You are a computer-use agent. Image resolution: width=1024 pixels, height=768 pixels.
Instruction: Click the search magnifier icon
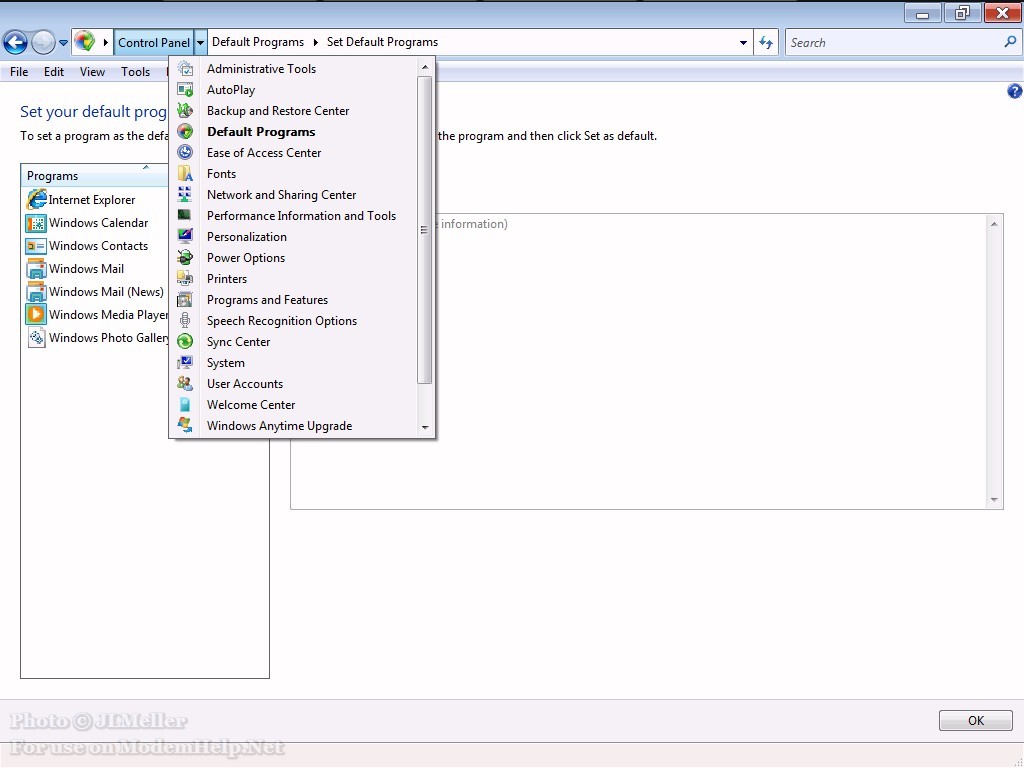(x=1010, y=42)
